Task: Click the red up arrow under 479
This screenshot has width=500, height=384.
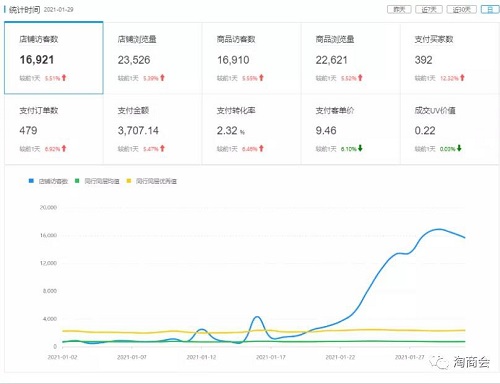Action: pos(64,148)
